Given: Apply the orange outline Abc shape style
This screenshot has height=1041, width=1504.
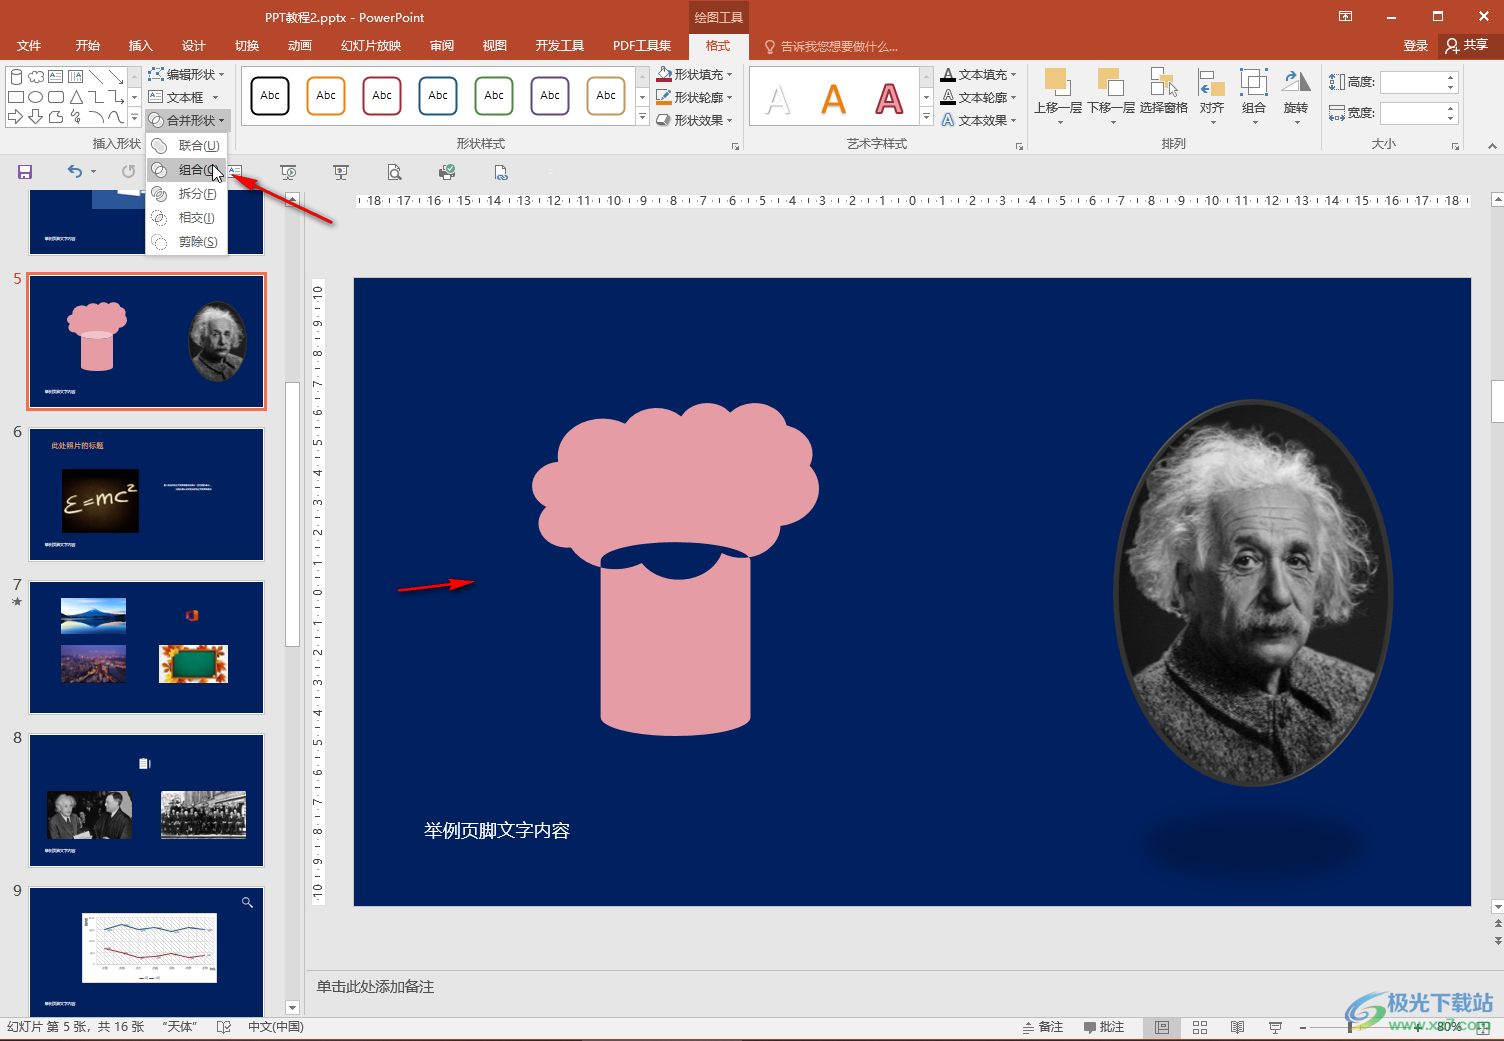Looking at the screenshot, I should [326, 96].
